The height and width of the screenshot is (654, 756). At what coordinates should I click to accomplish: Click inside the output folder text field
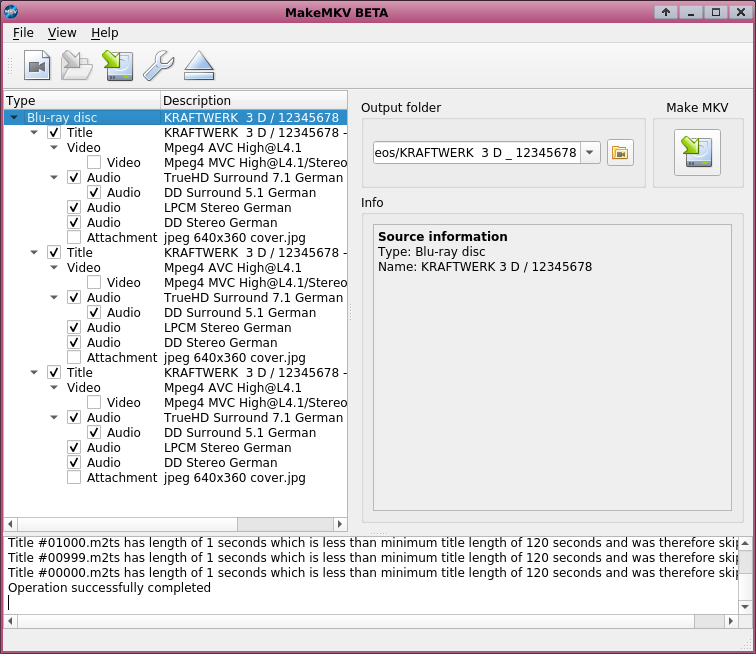pyautogui.click(x=474, y=153)
